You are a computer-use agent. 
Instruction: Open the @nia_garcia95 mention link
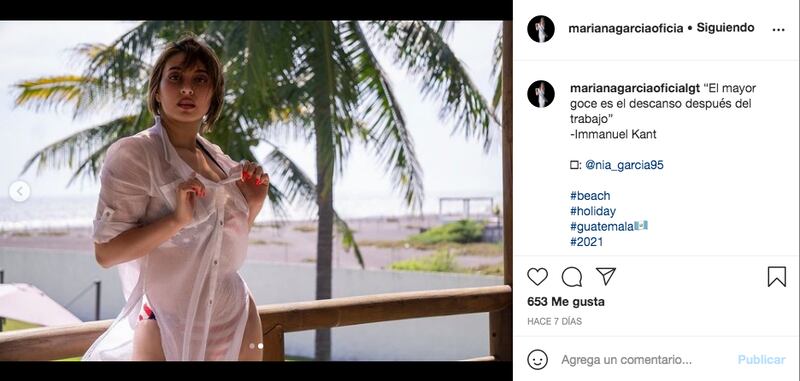[x=624, y=165]
